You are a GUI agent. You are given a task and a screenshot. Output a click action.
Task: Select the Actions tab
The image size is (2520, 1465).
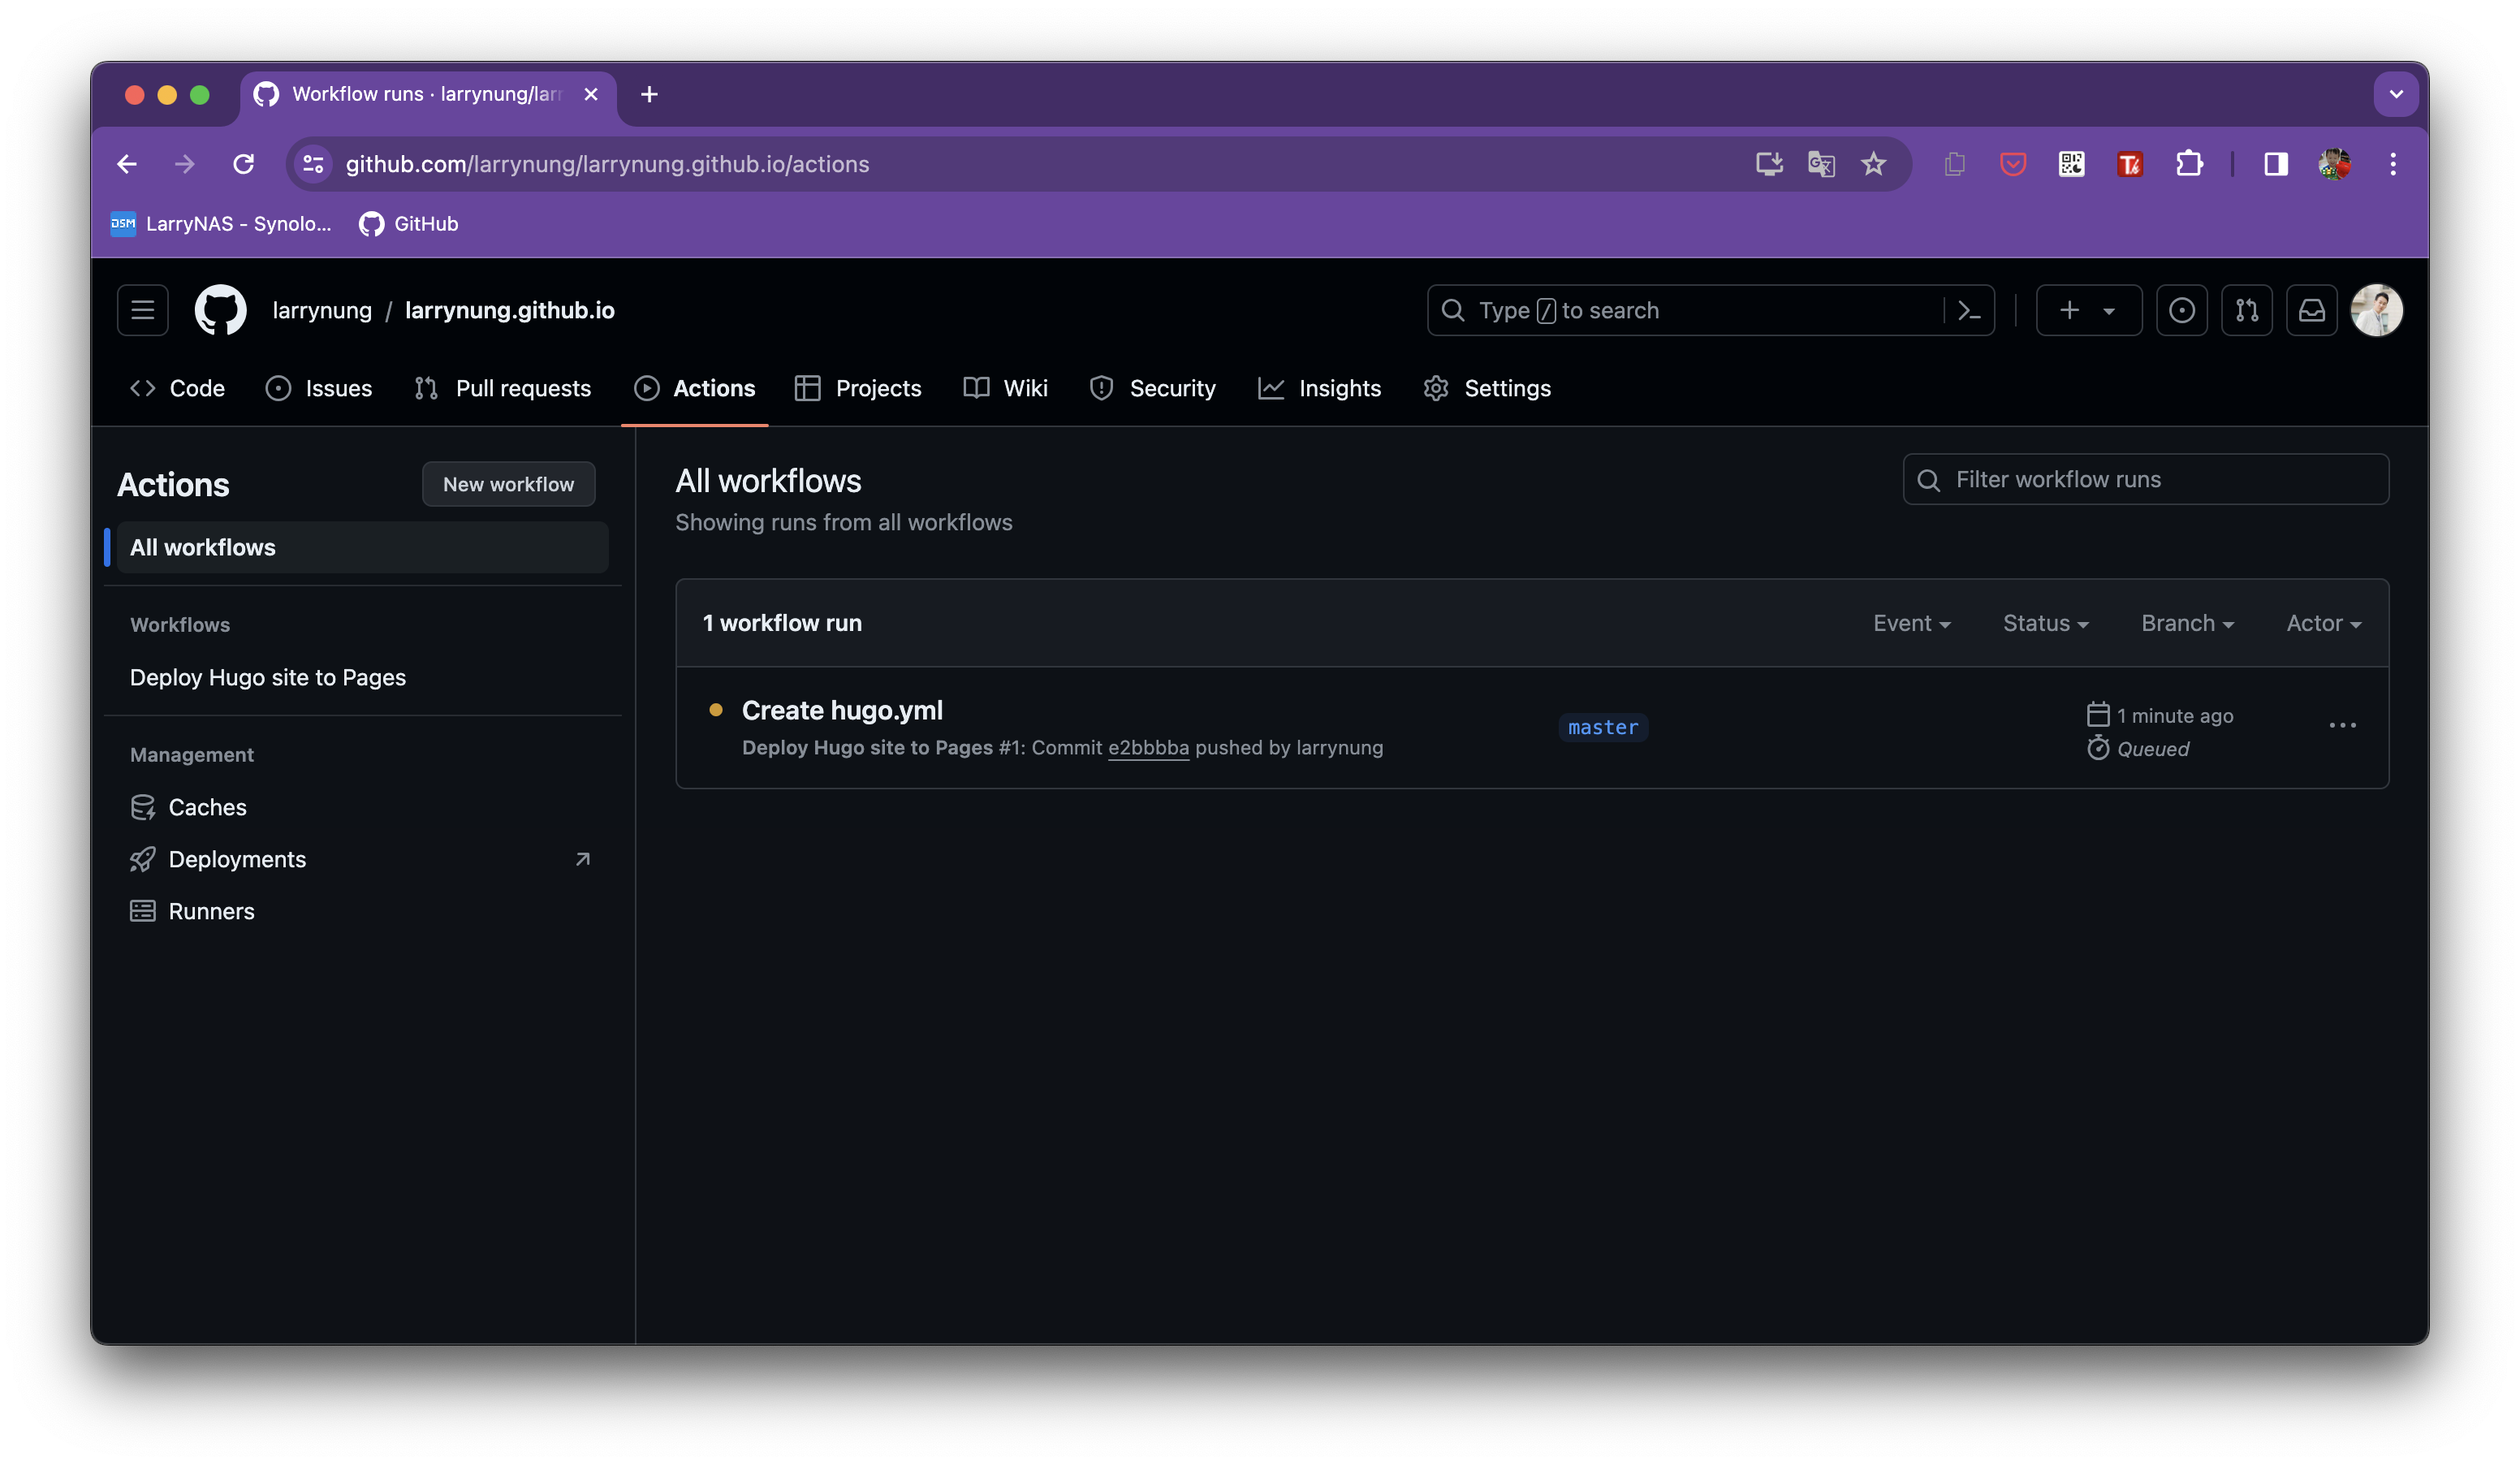pos(695,388)
